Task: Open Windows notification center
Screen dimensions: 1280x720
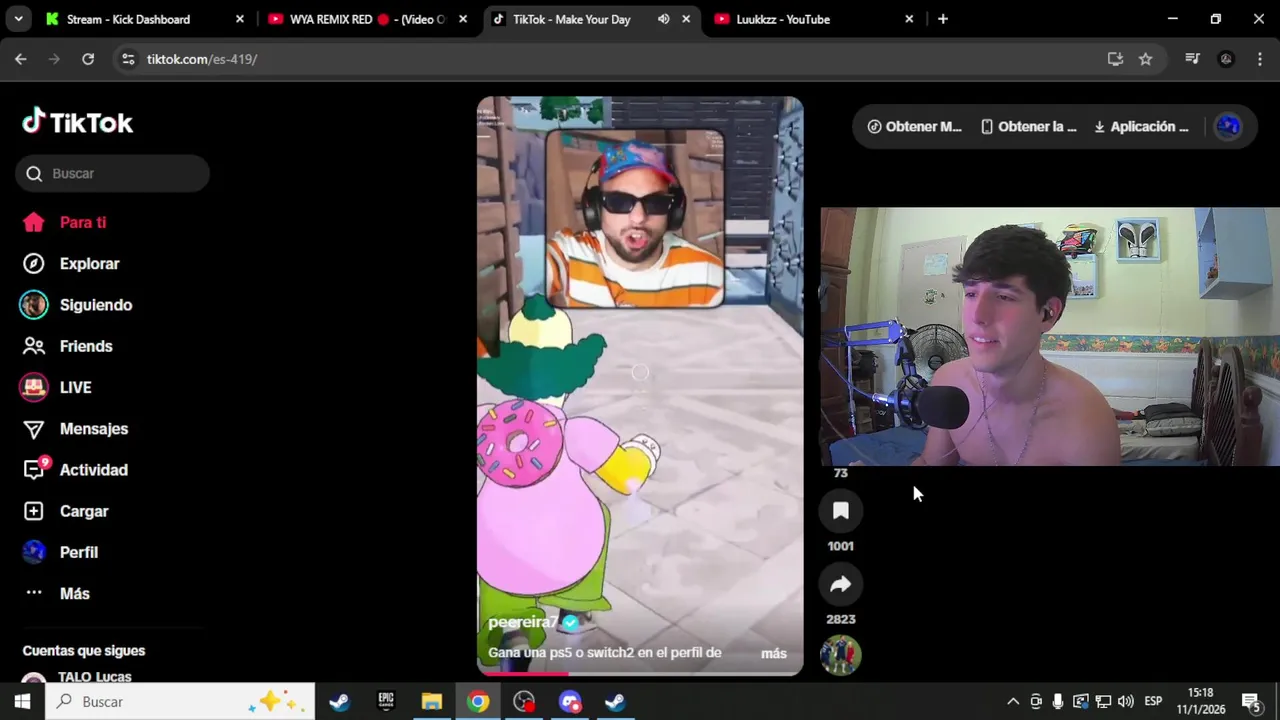Action: (x=1251, y=702)
